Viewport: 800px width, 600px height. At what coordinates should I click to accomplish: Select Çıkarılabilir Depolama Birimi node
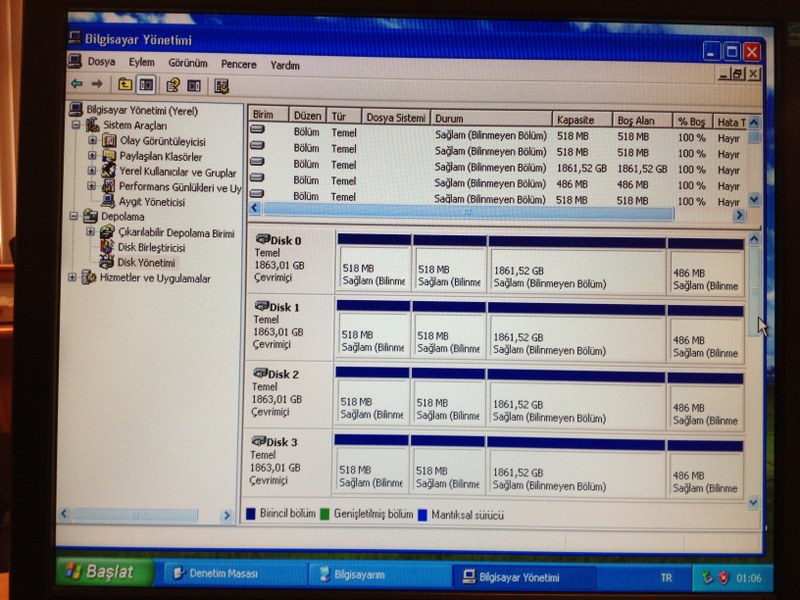tap(176, 233)
